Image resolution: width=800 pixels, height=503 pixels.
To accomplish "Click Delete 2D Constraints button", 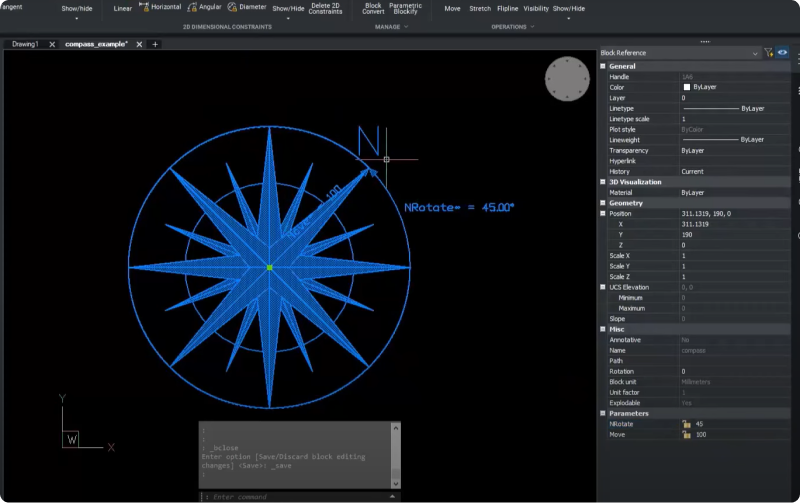I will click(x=325, y=9).
